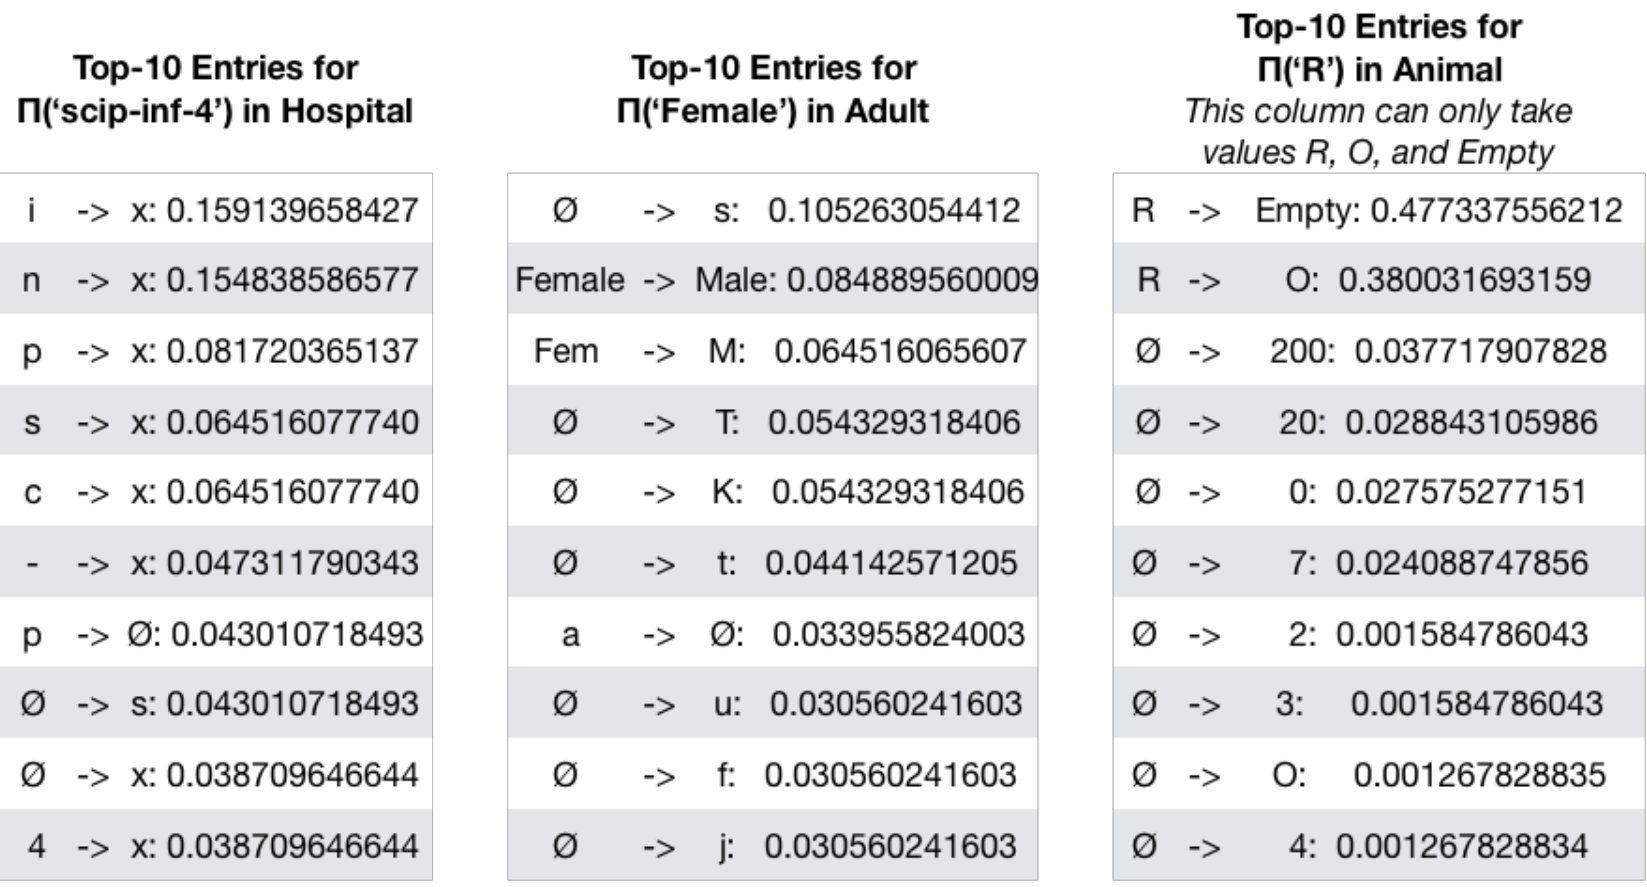The width and height of the screenshot is (1647, 887).
Task: Click the Hospital row 'Ø -> s: 0.043010718493'
Action: [x=216, y=703]
